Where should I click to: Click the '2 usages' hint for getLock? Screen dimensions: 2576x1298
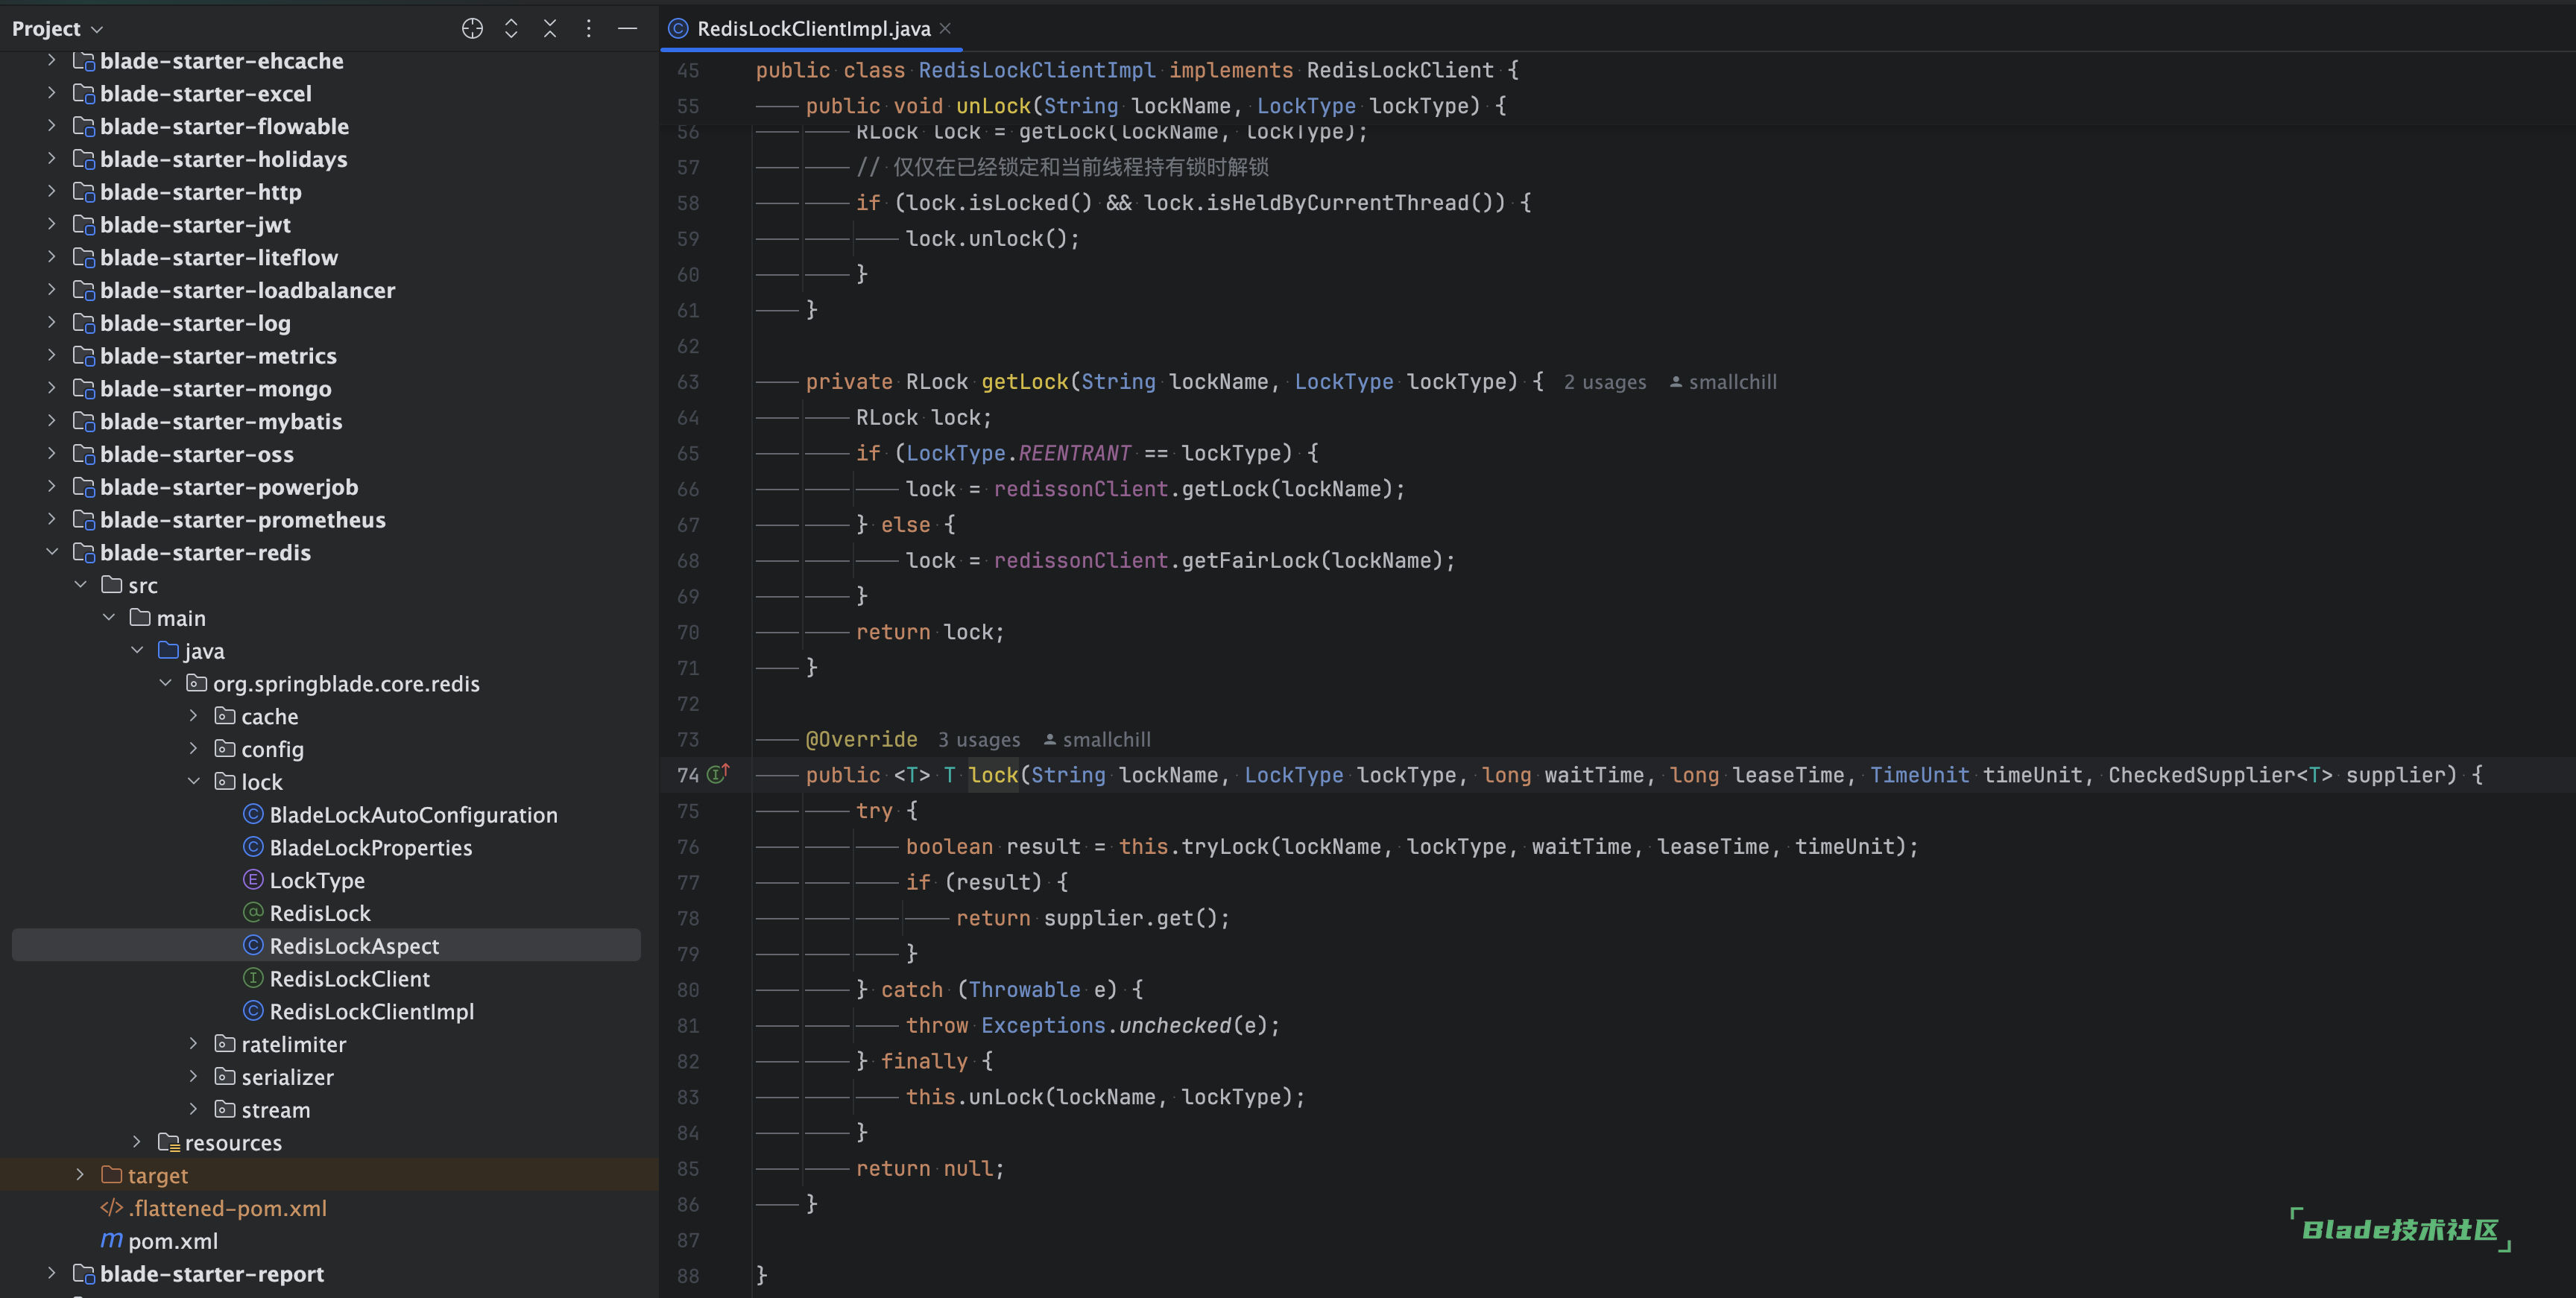coord(1604,382)
